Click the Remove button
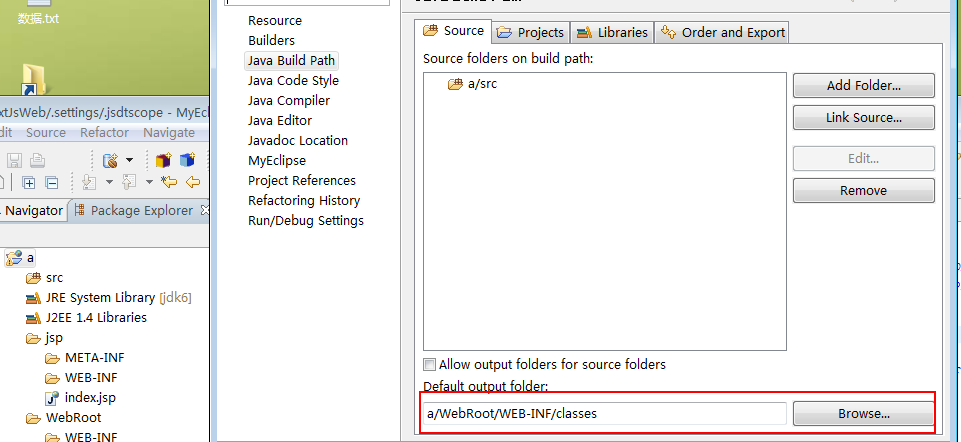This screenshot has height=442, width=961. pyautogui.click(x=864, y=191)
